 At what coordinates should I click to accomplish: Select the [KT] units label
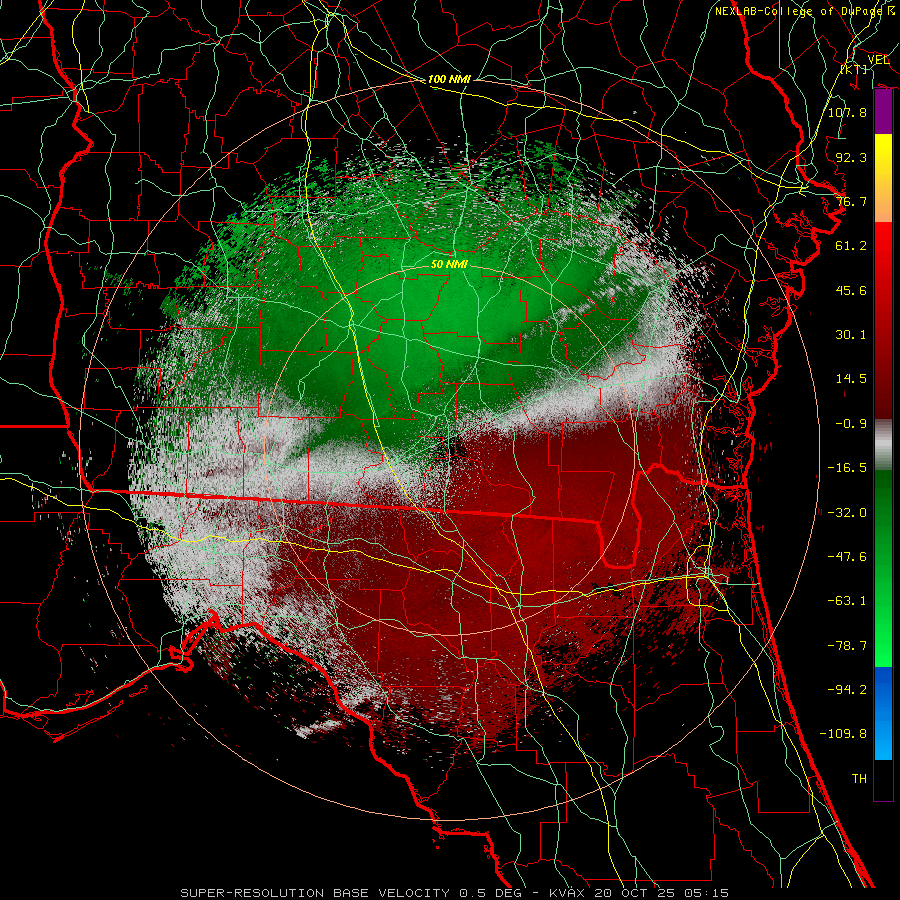pyautogui.click(x=854, y=69)
